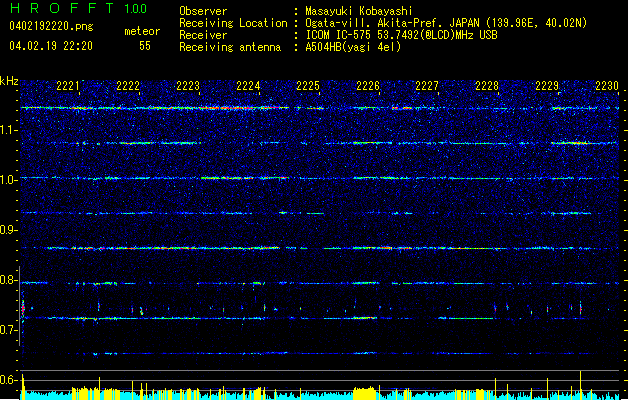
Task: Click the 2226 time marker
Action: pyautogui.click(x=368, y=86)
